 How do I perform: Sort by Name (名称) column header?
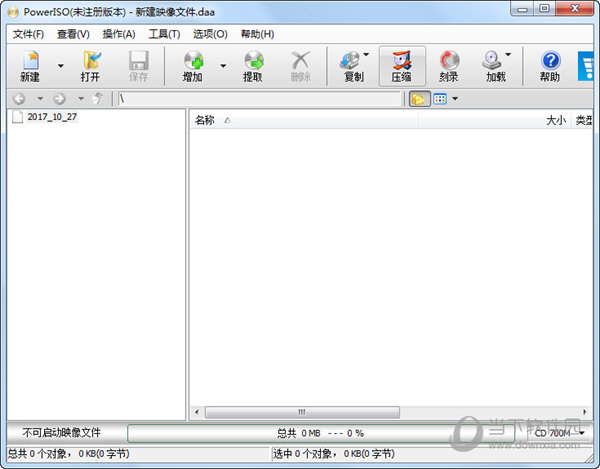point(304,121)
